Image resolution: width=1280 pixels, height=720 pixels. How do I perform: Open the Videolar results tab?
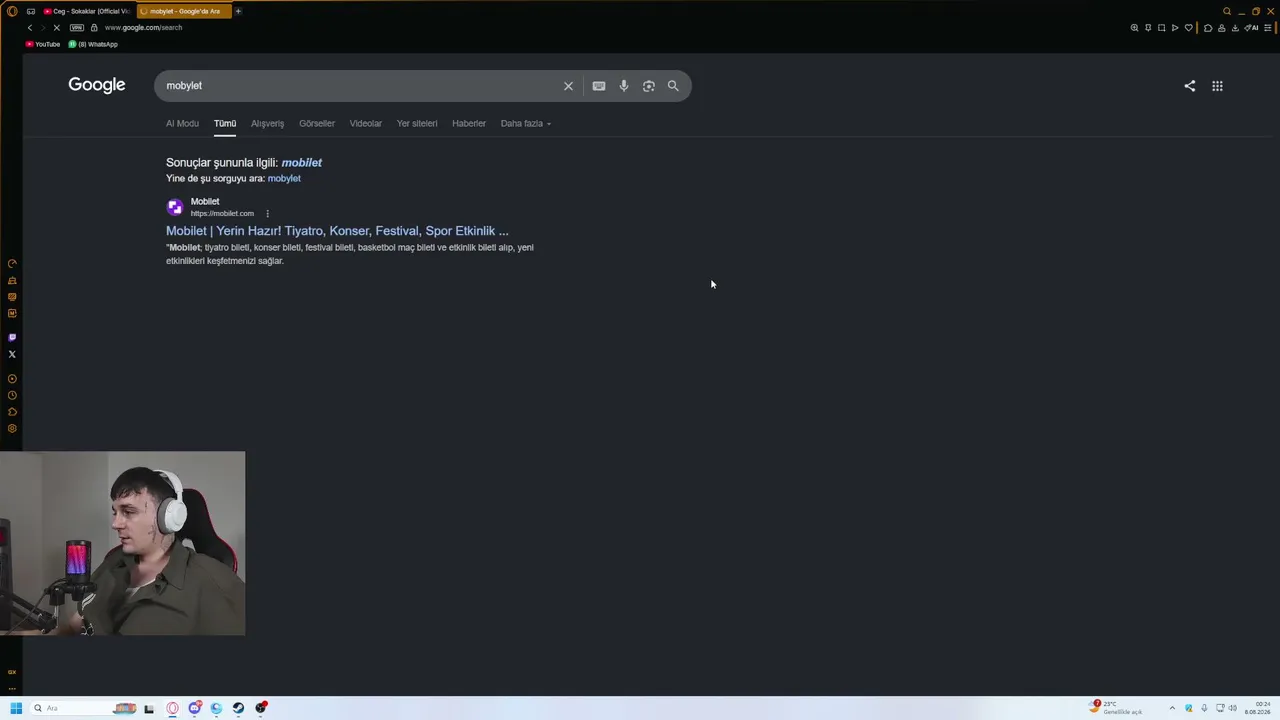click(x=366, y=123)
